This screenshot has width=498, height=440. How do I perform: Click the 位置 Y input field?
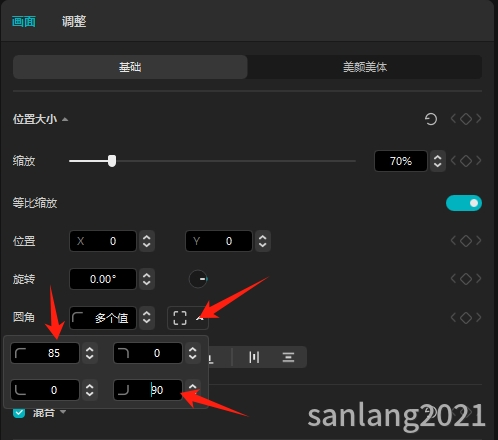pos(219,241)
